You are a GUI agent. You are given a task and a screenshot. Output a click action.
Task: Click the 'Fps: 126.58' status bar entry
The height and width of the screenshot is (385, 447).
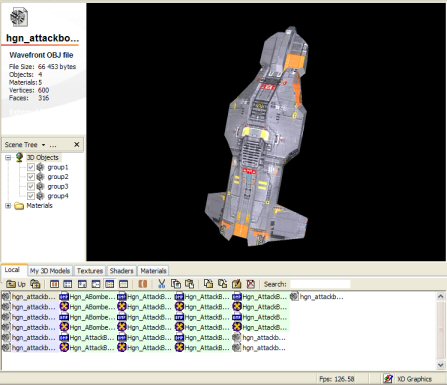coord(337,379)
